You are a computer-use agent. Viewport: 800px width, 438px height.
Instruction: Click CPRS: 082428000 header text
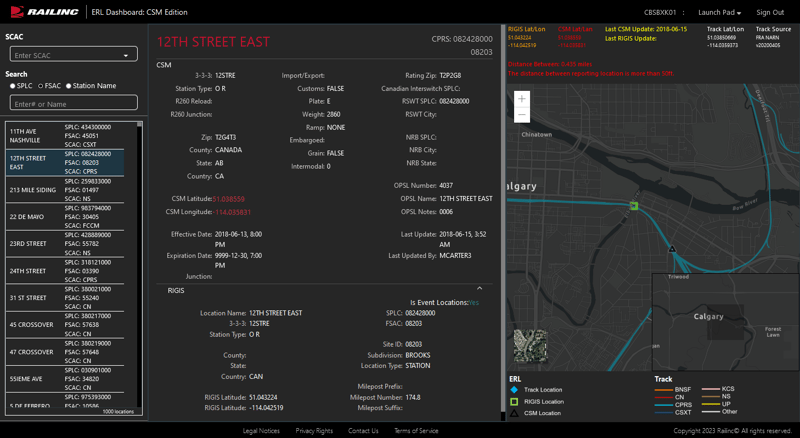(462, 39)
